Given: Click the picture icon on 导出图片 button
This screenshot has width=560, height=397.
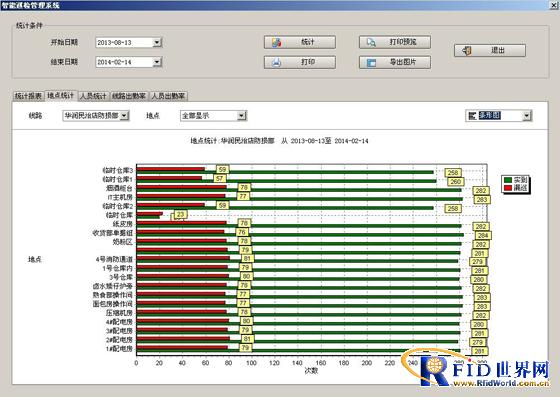Looking at the screenshot, I should (x=371, y=62).
